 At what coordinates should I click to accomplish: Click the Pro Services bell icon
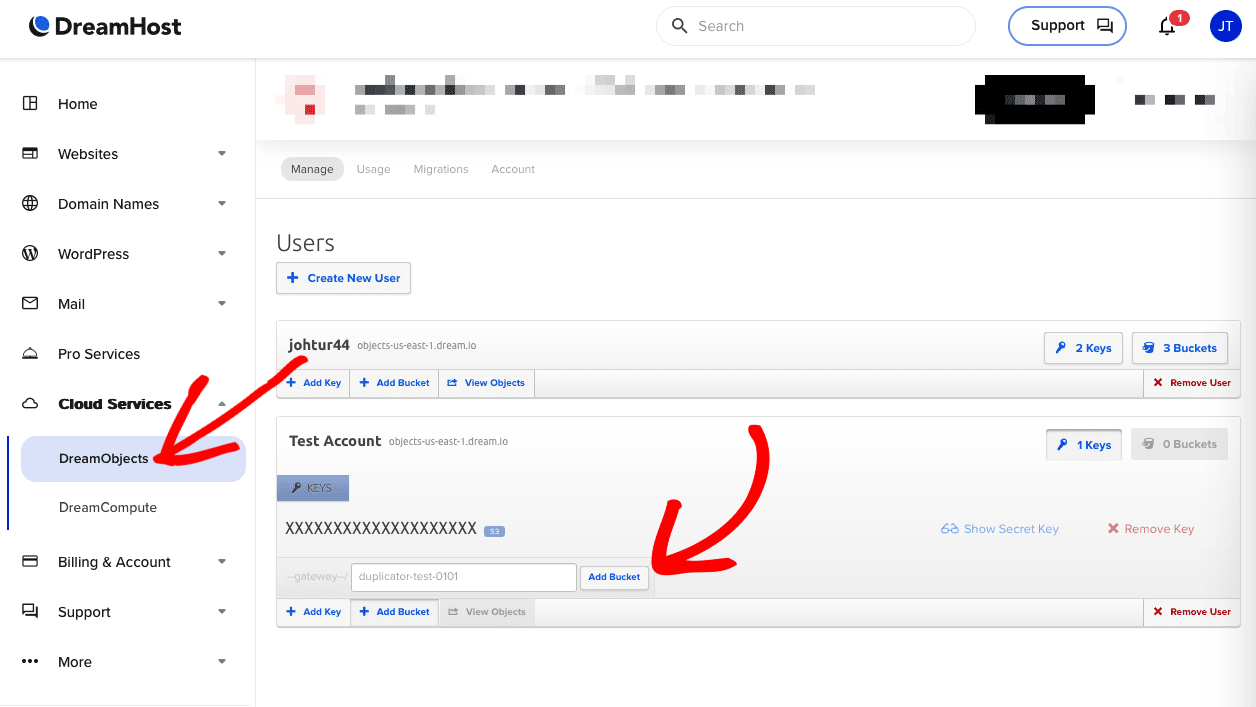click(x=30, y=354)
